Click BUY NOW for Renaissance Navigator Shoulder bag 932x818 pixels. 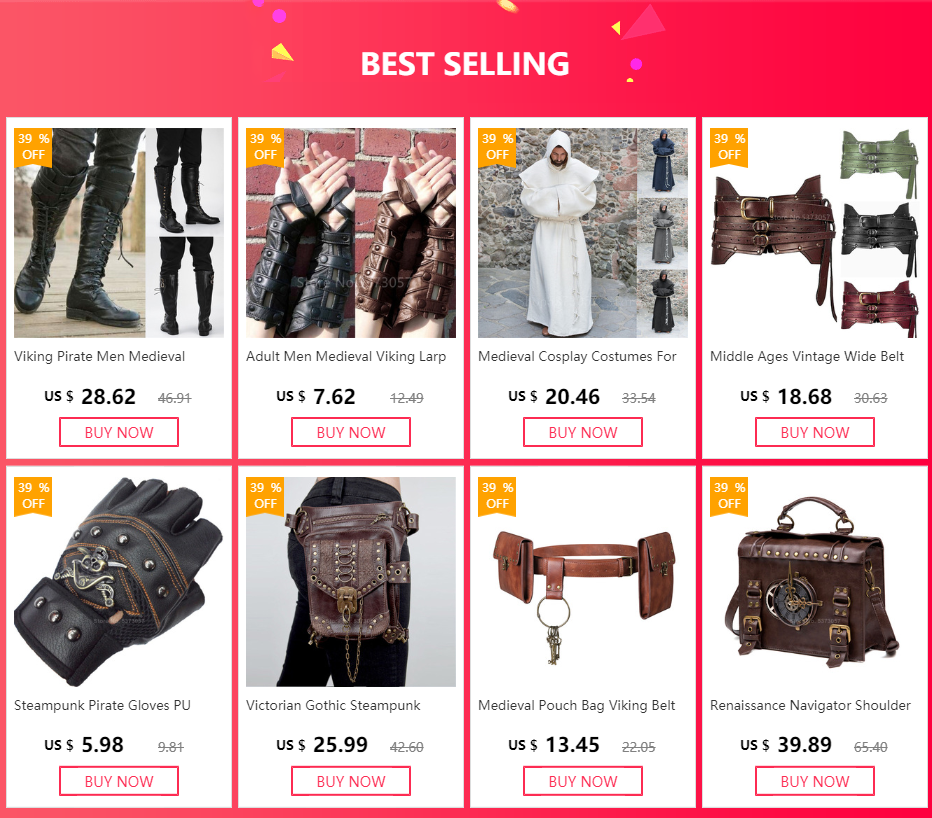tap(815, 781)
